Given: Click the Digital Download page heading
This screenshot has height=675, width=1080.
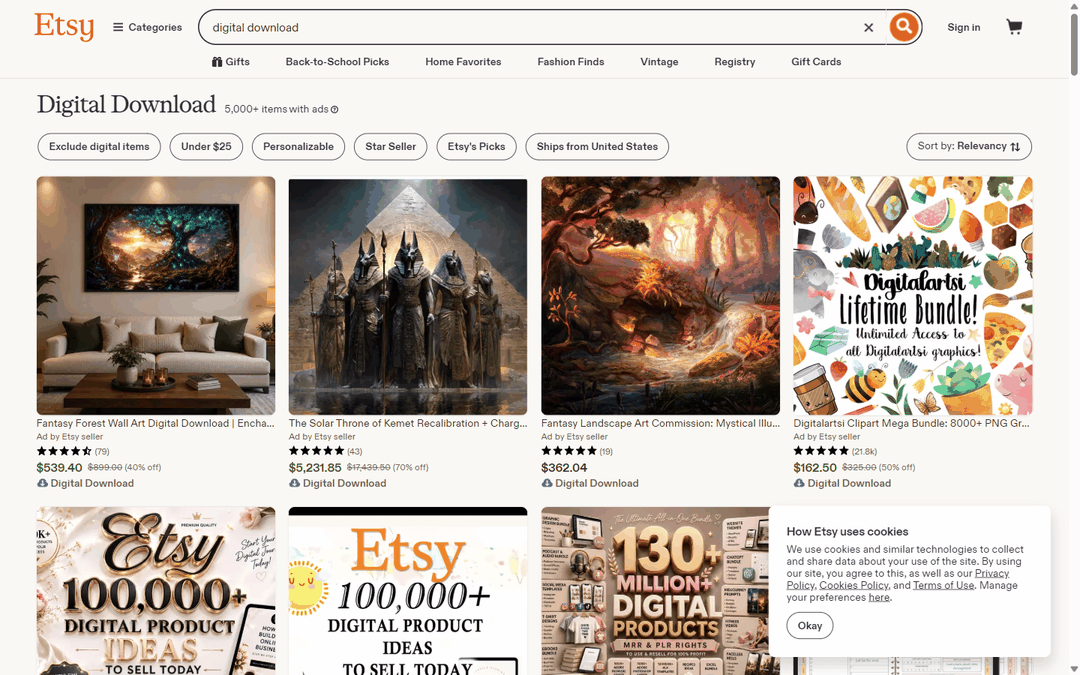Looking at the screenshot, I should pyautogui.click(x=126, y=105).
